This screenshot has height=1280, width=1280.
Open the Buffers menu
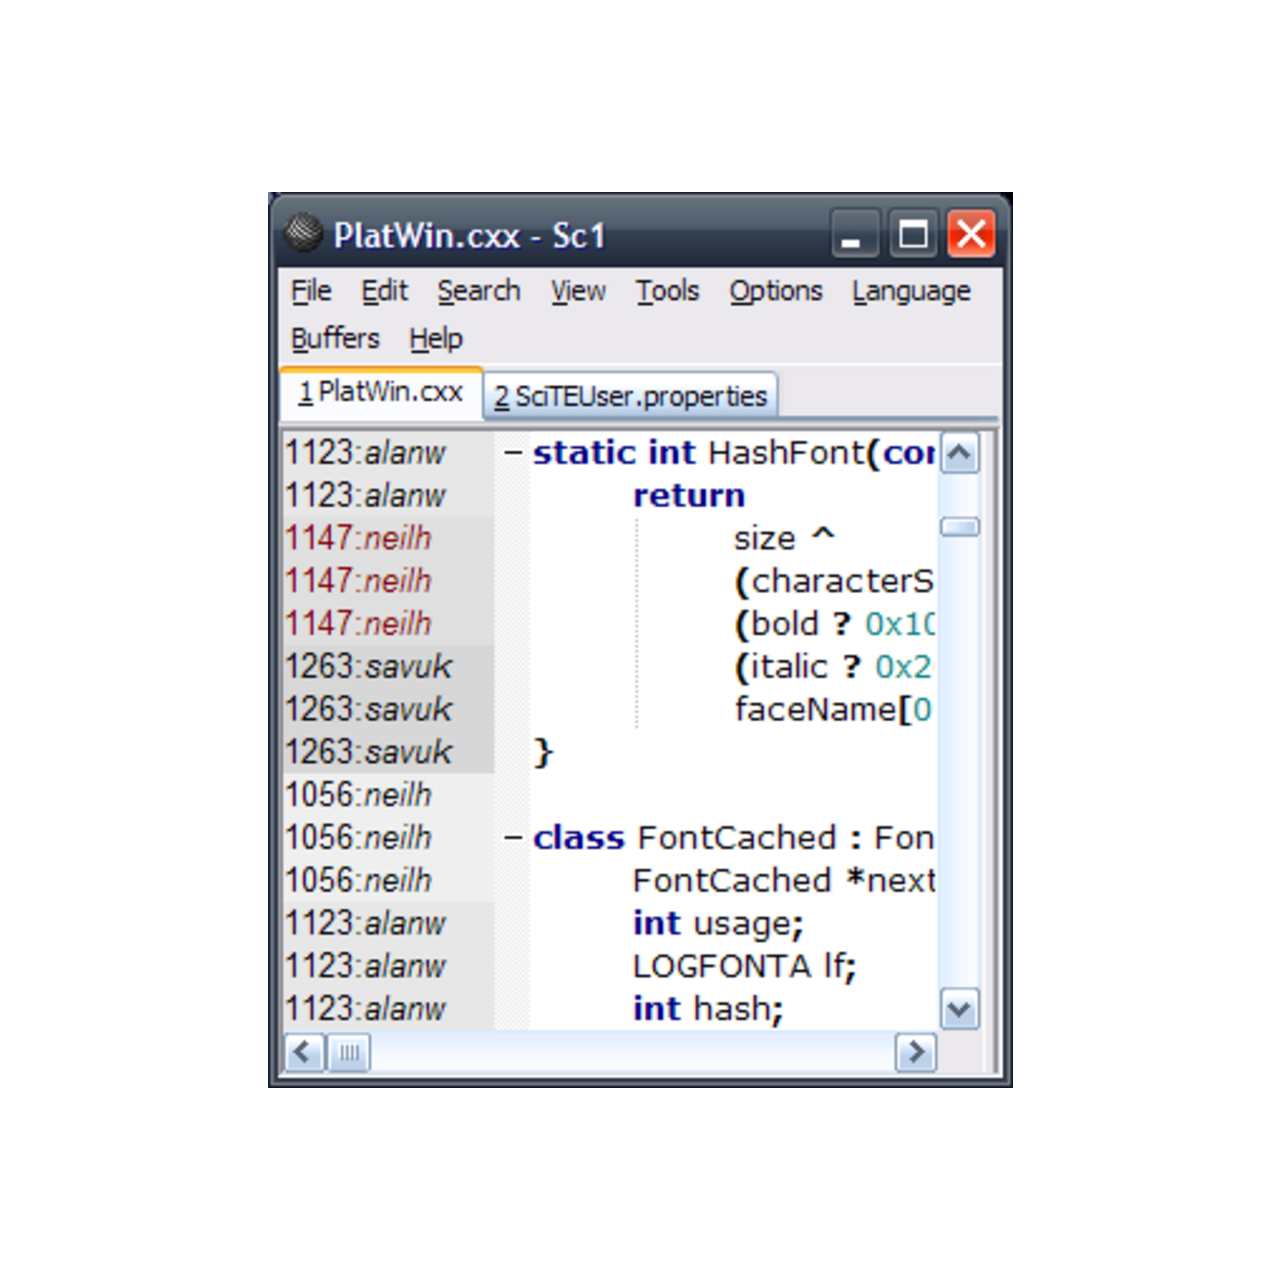[x=335, y=339]
